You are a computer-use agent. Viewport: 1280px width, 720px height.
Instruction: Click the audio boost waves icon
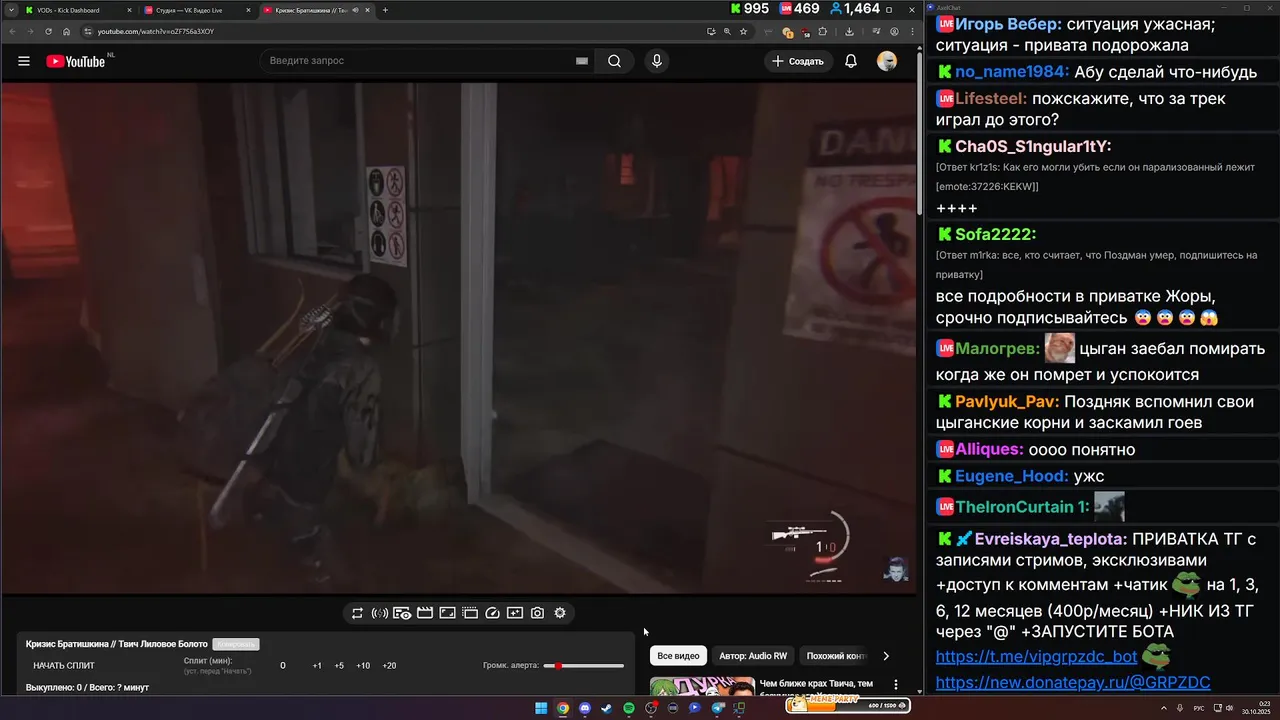coord(380,613)
